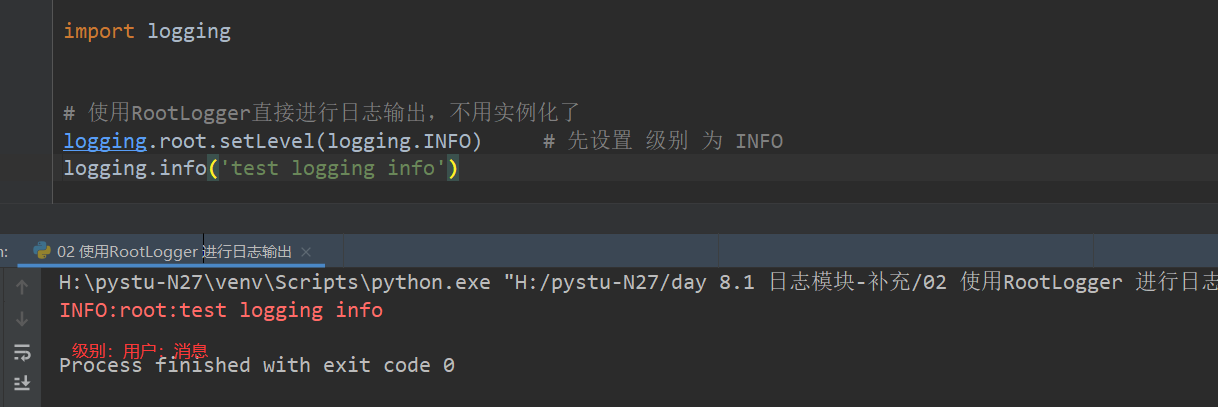This screenshot has height=407, width=1218.
Task: Close the 02 使用RootLogger run tab
Action: (x=306, y=252)
